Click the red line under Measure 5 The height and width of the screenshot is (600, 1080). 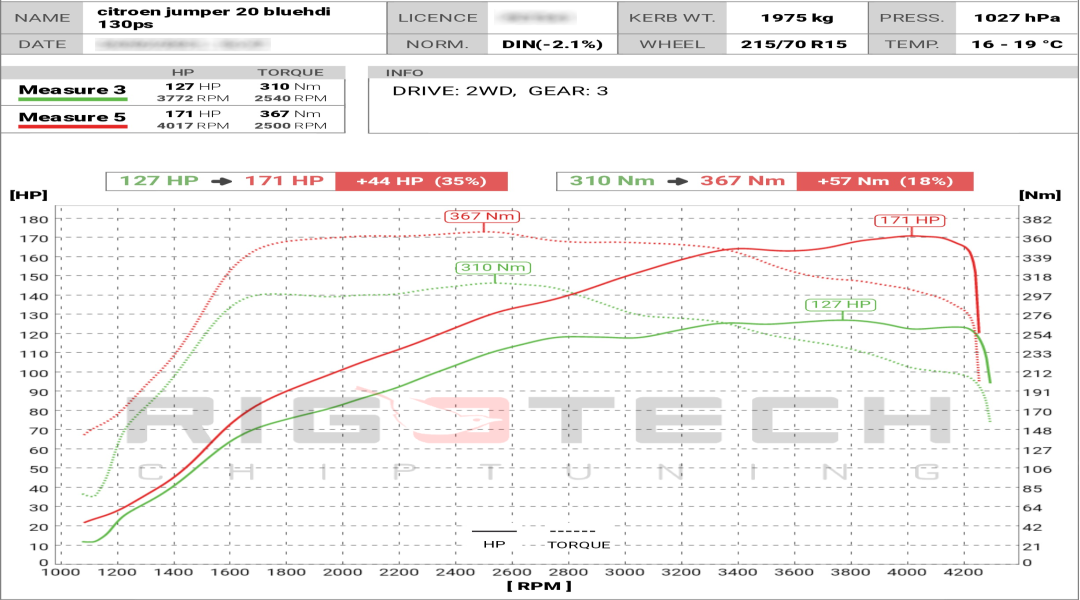pos(72,127)
